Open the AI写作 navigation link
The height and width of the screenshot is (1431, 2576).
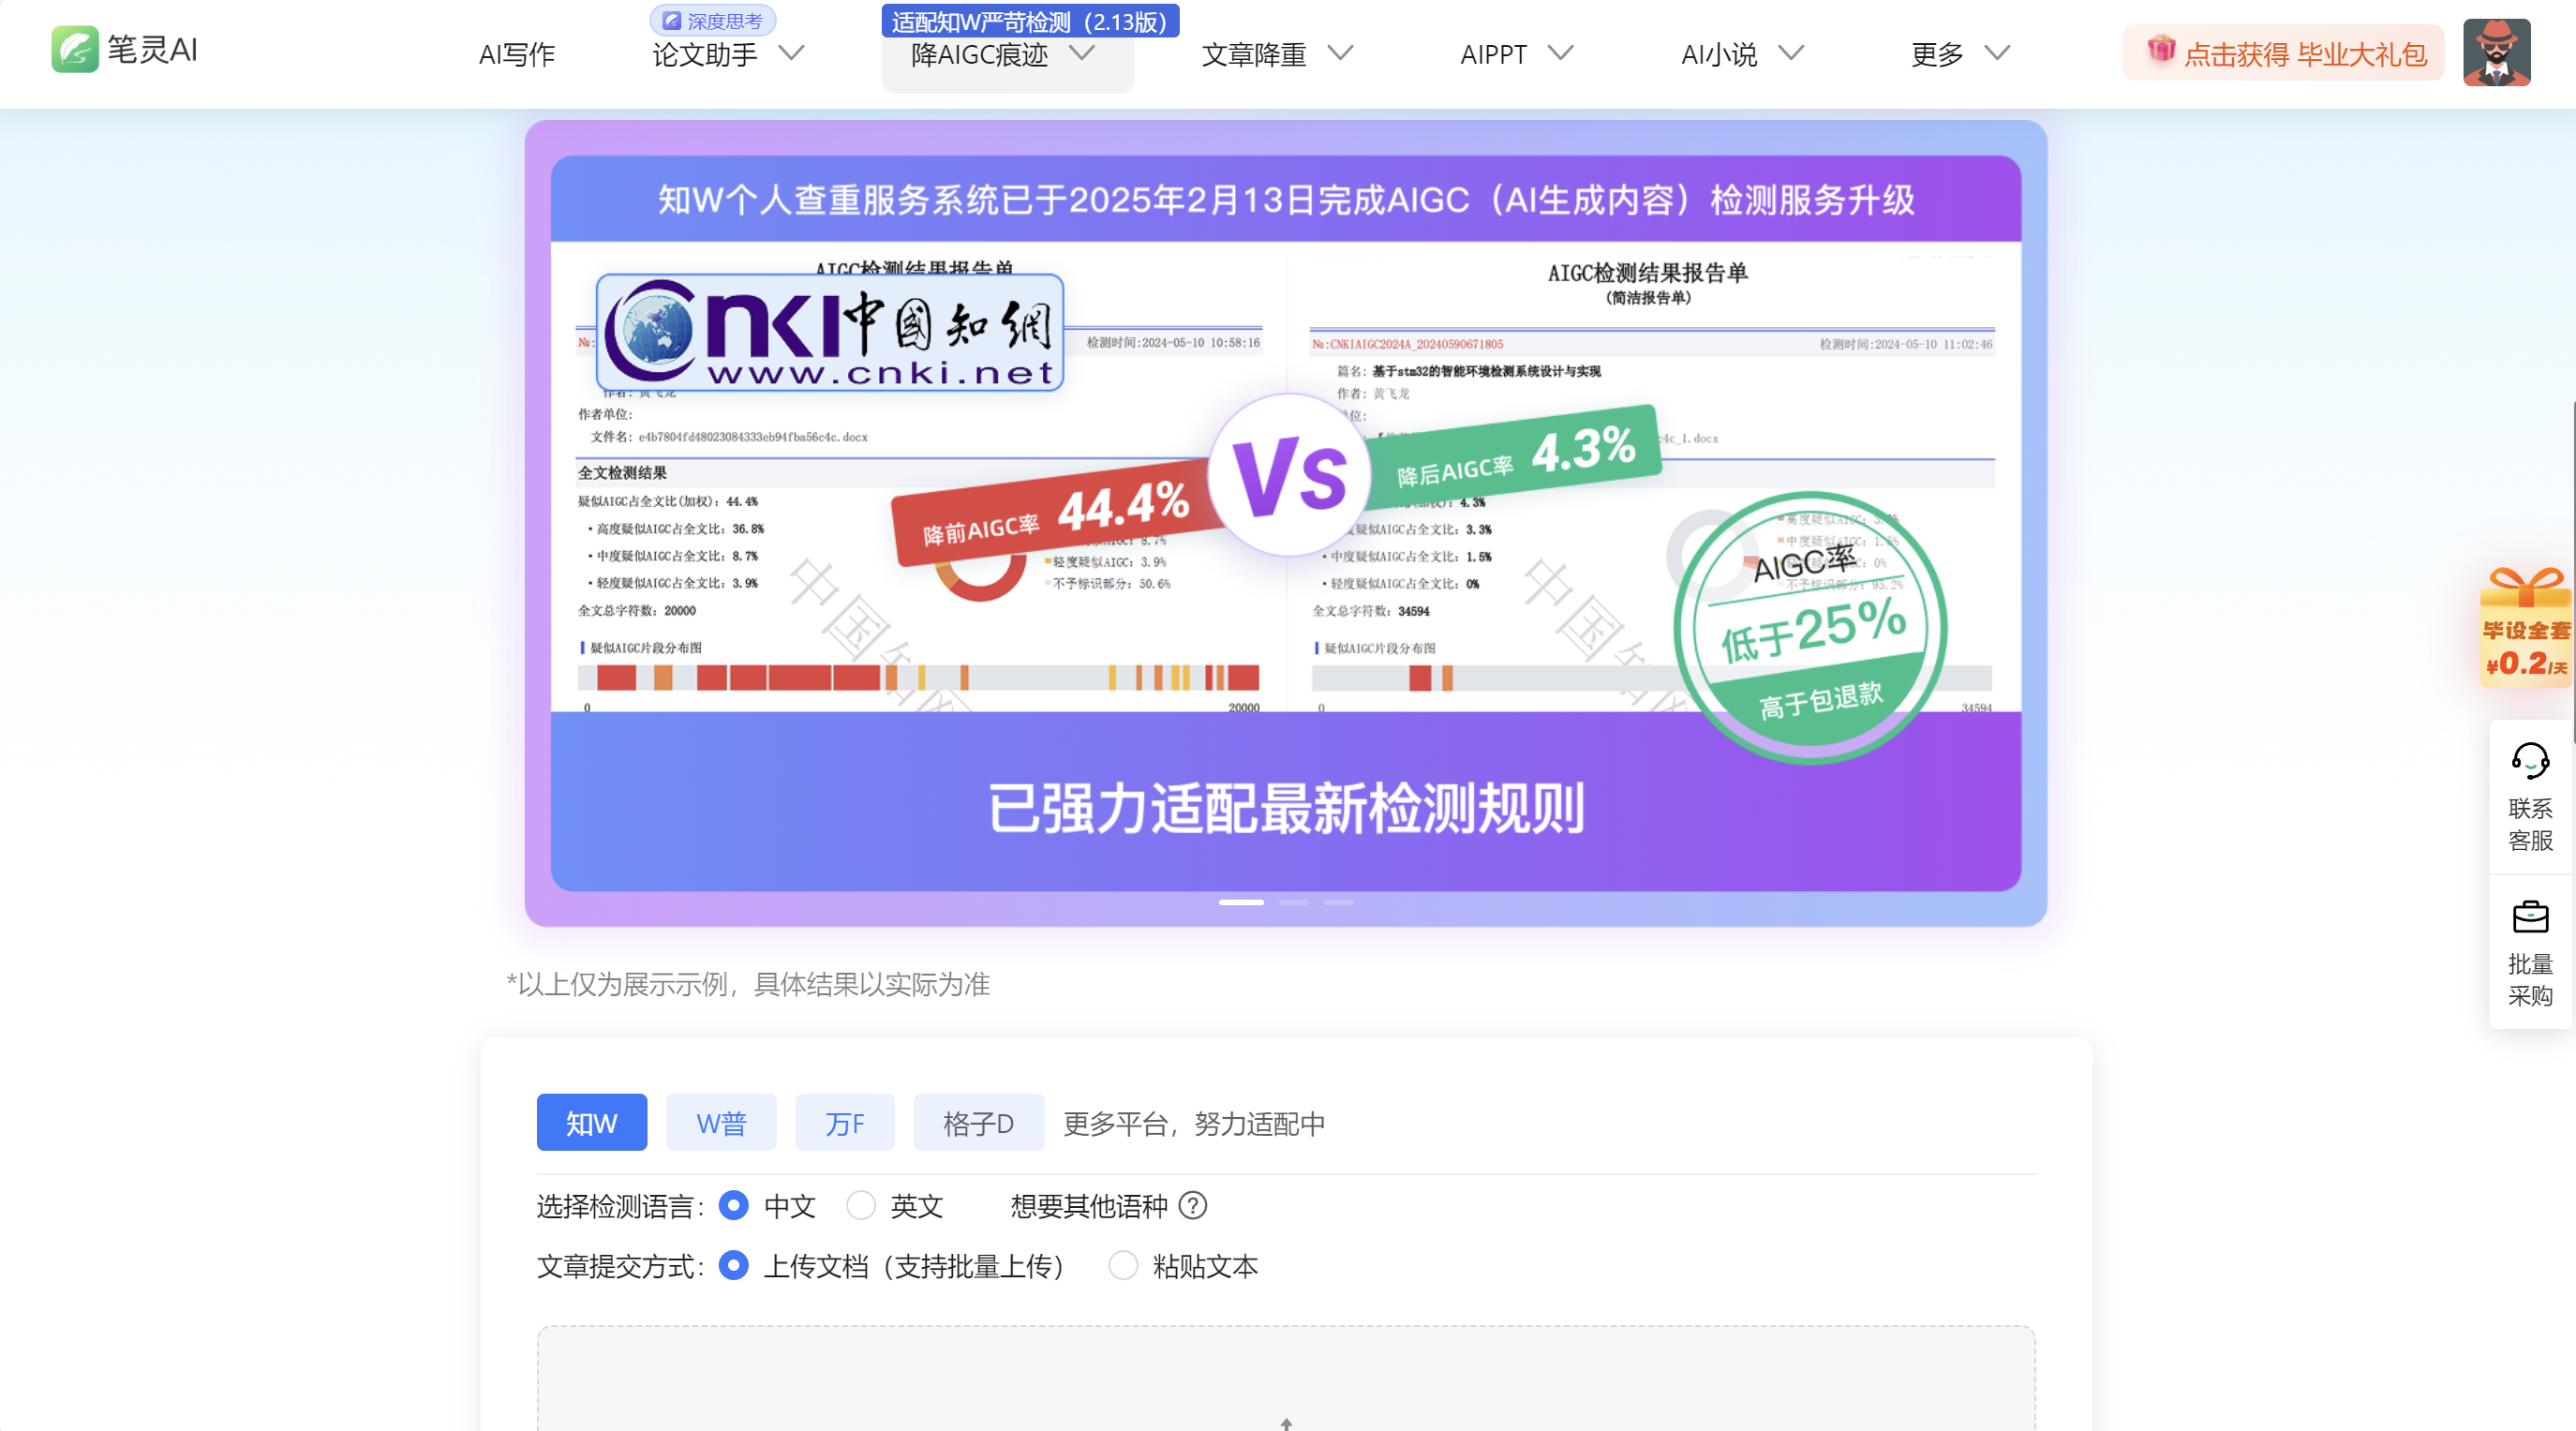tap(516, 54)
